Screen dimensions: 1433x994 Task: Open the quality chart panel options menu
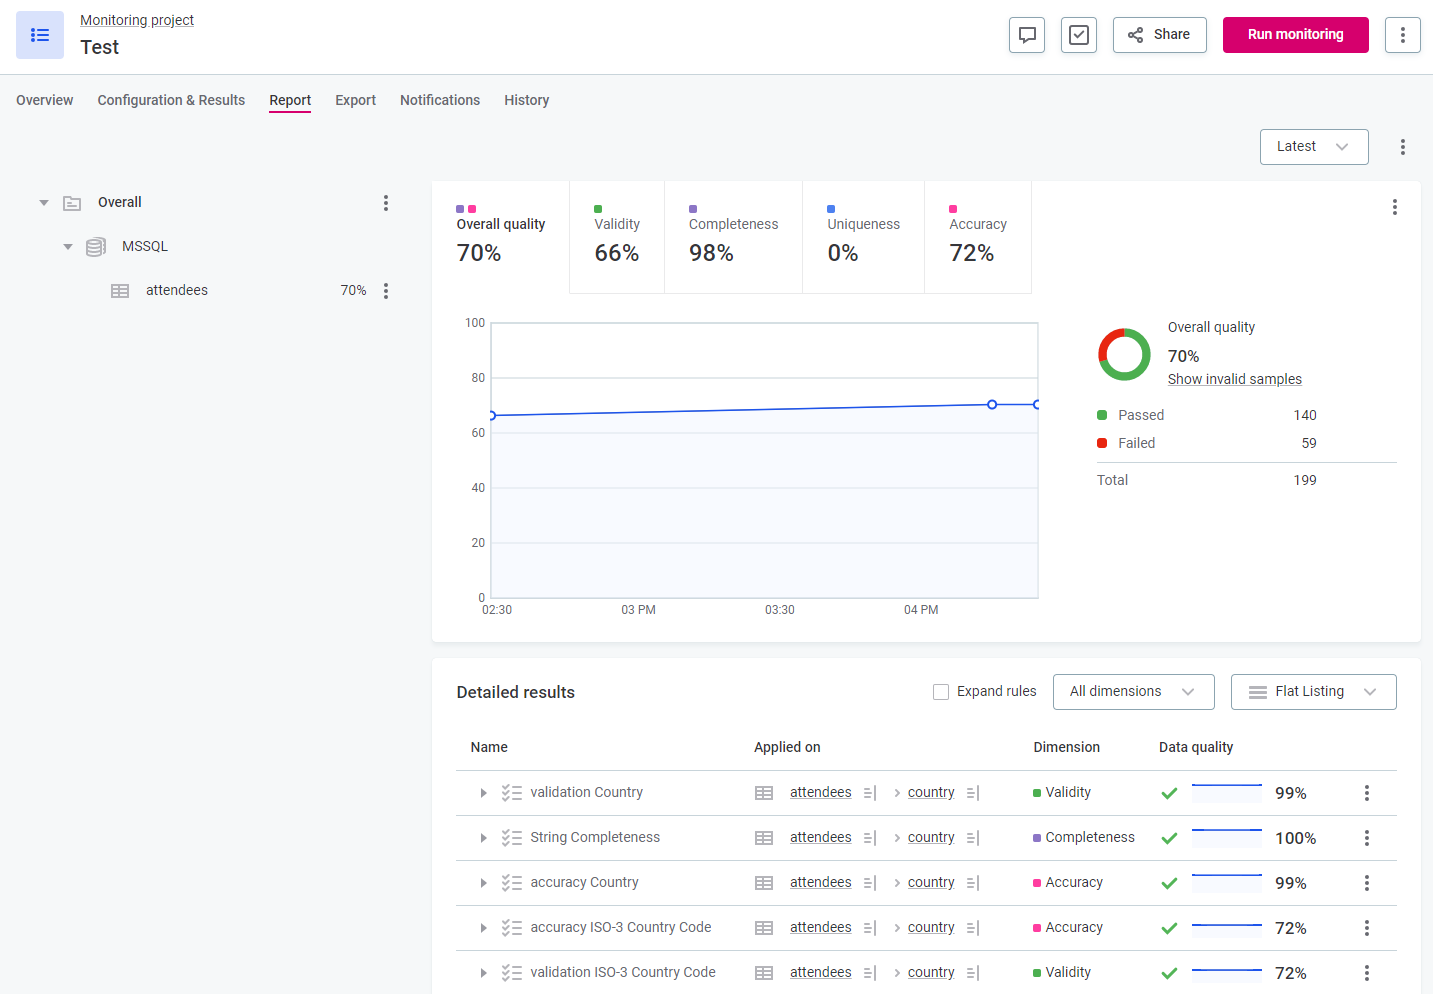click(1394, 207)
